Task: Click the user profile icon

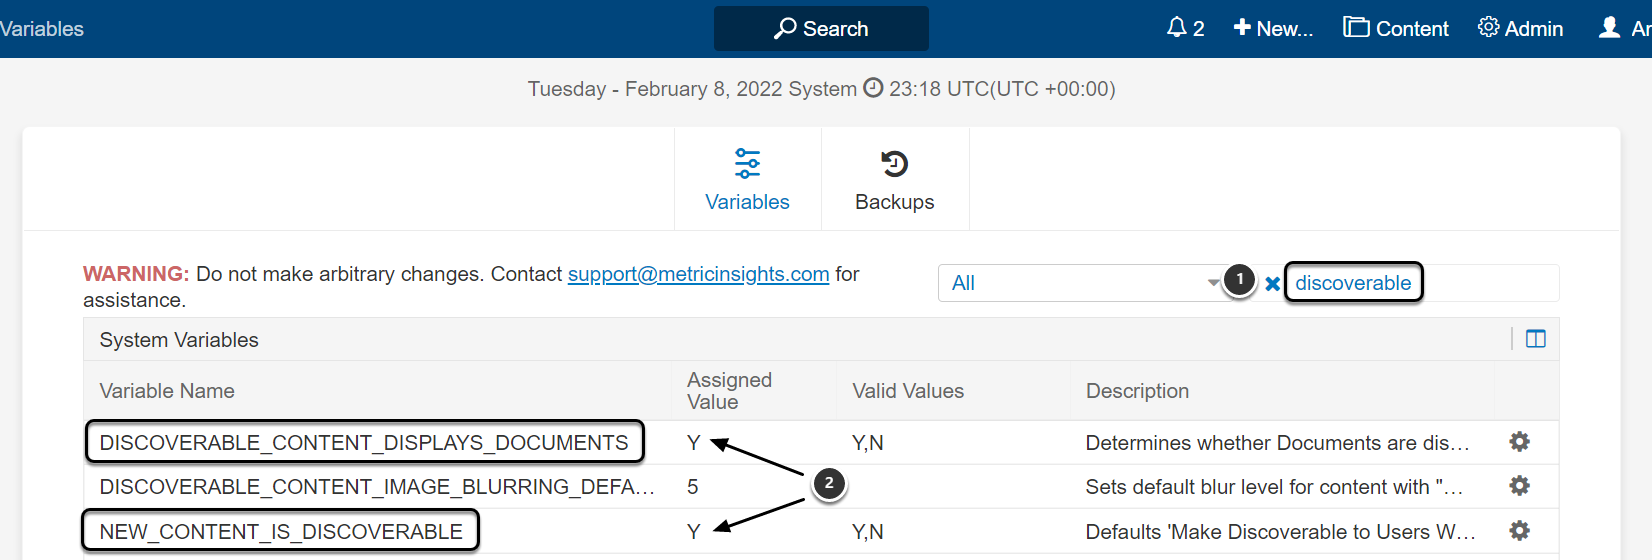Action: coord(1609,28)
